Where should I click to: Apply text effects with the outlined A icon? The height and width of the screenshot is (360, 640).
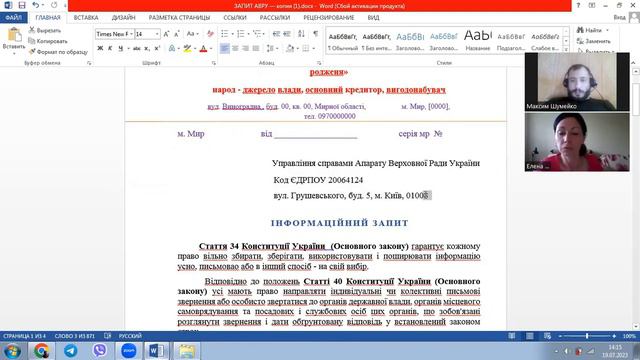tap(172, 49)
